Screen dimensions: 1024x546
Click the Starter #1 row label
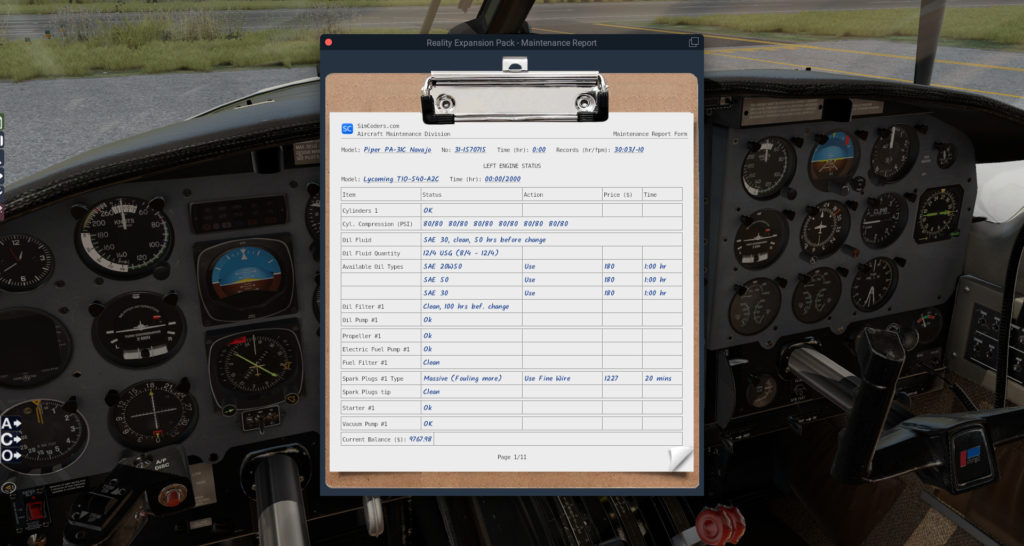[359, 408]
